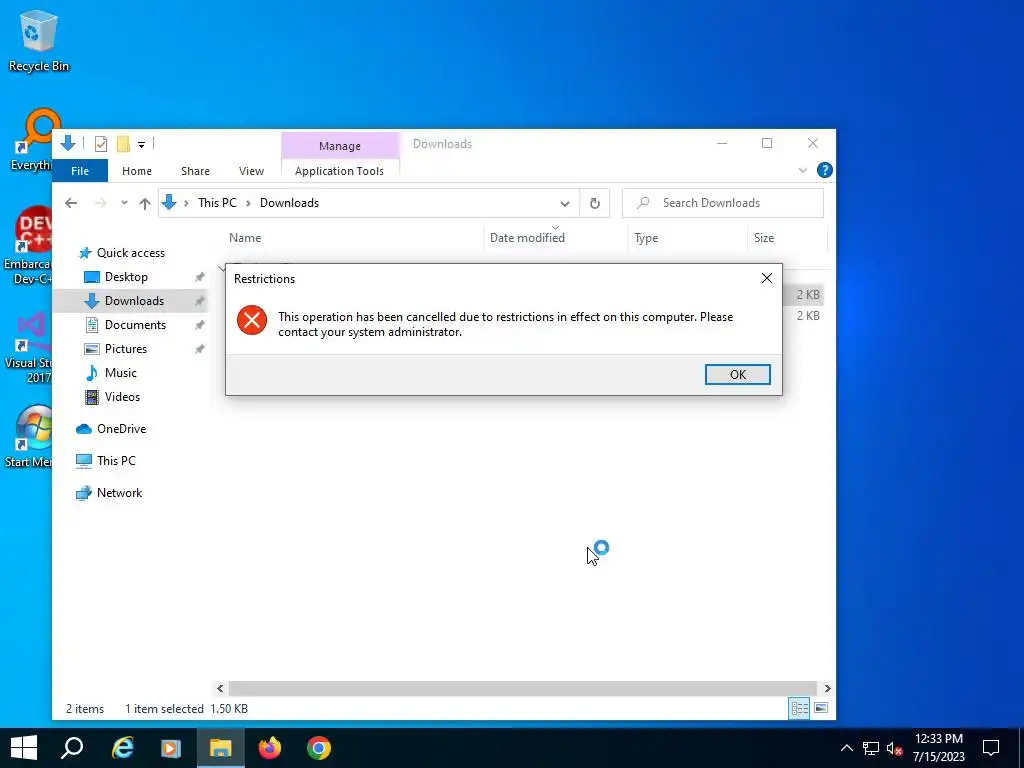Click scroll right arrow on horizontal scrollbar
The height and width of the screenshot is (768, 1024).
[827, 688]
